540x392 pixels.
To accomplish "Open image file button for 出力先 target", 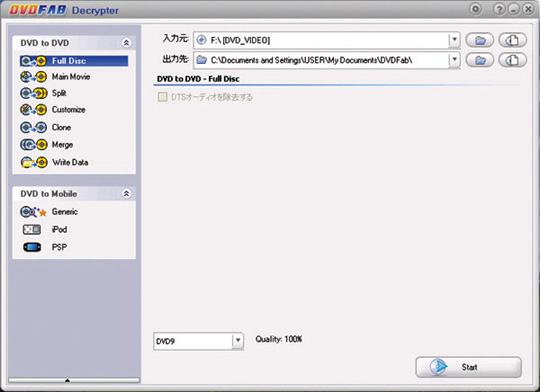I will click(x=513, y=60).
